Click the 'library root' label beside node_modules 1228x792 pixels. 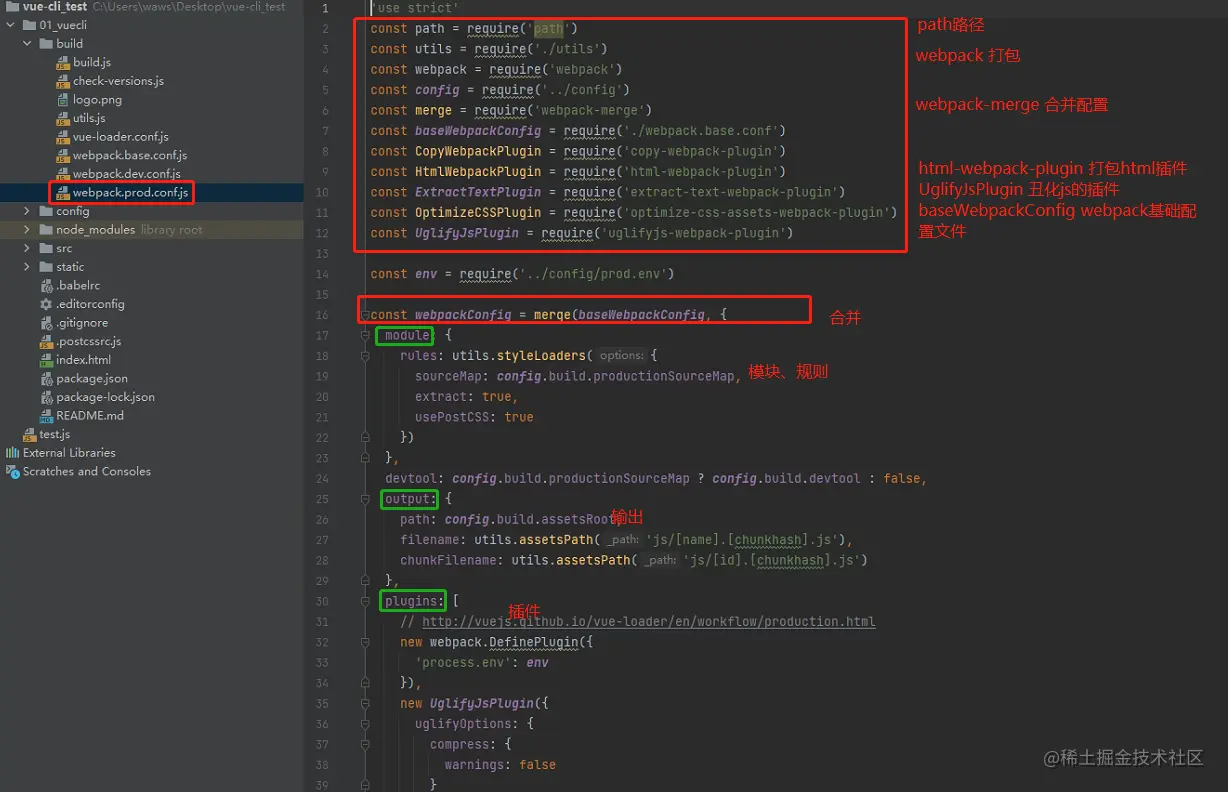pyautogui.click(x=171, y=230)
